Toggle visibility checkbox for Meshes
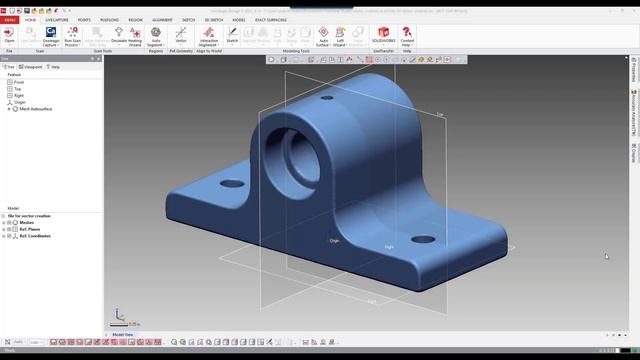Viewport: 640px width, 360px height. pos(9,222)
